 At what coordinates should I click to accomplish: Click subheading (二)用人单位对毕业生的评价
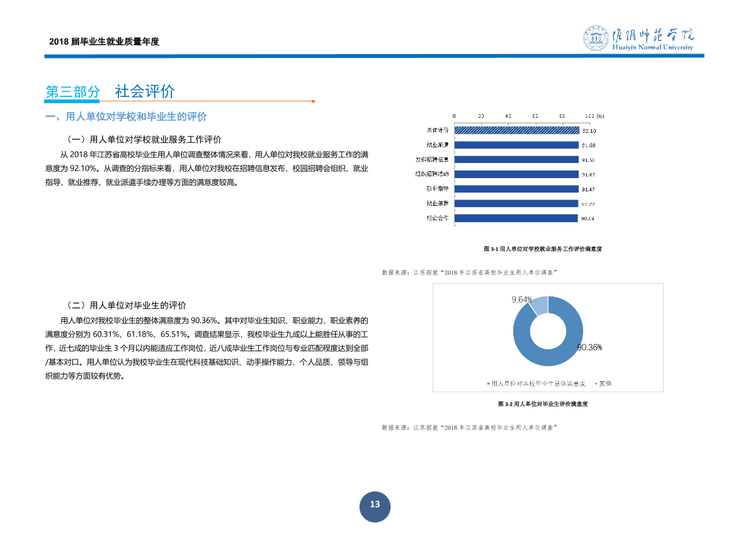pos(125,305)
